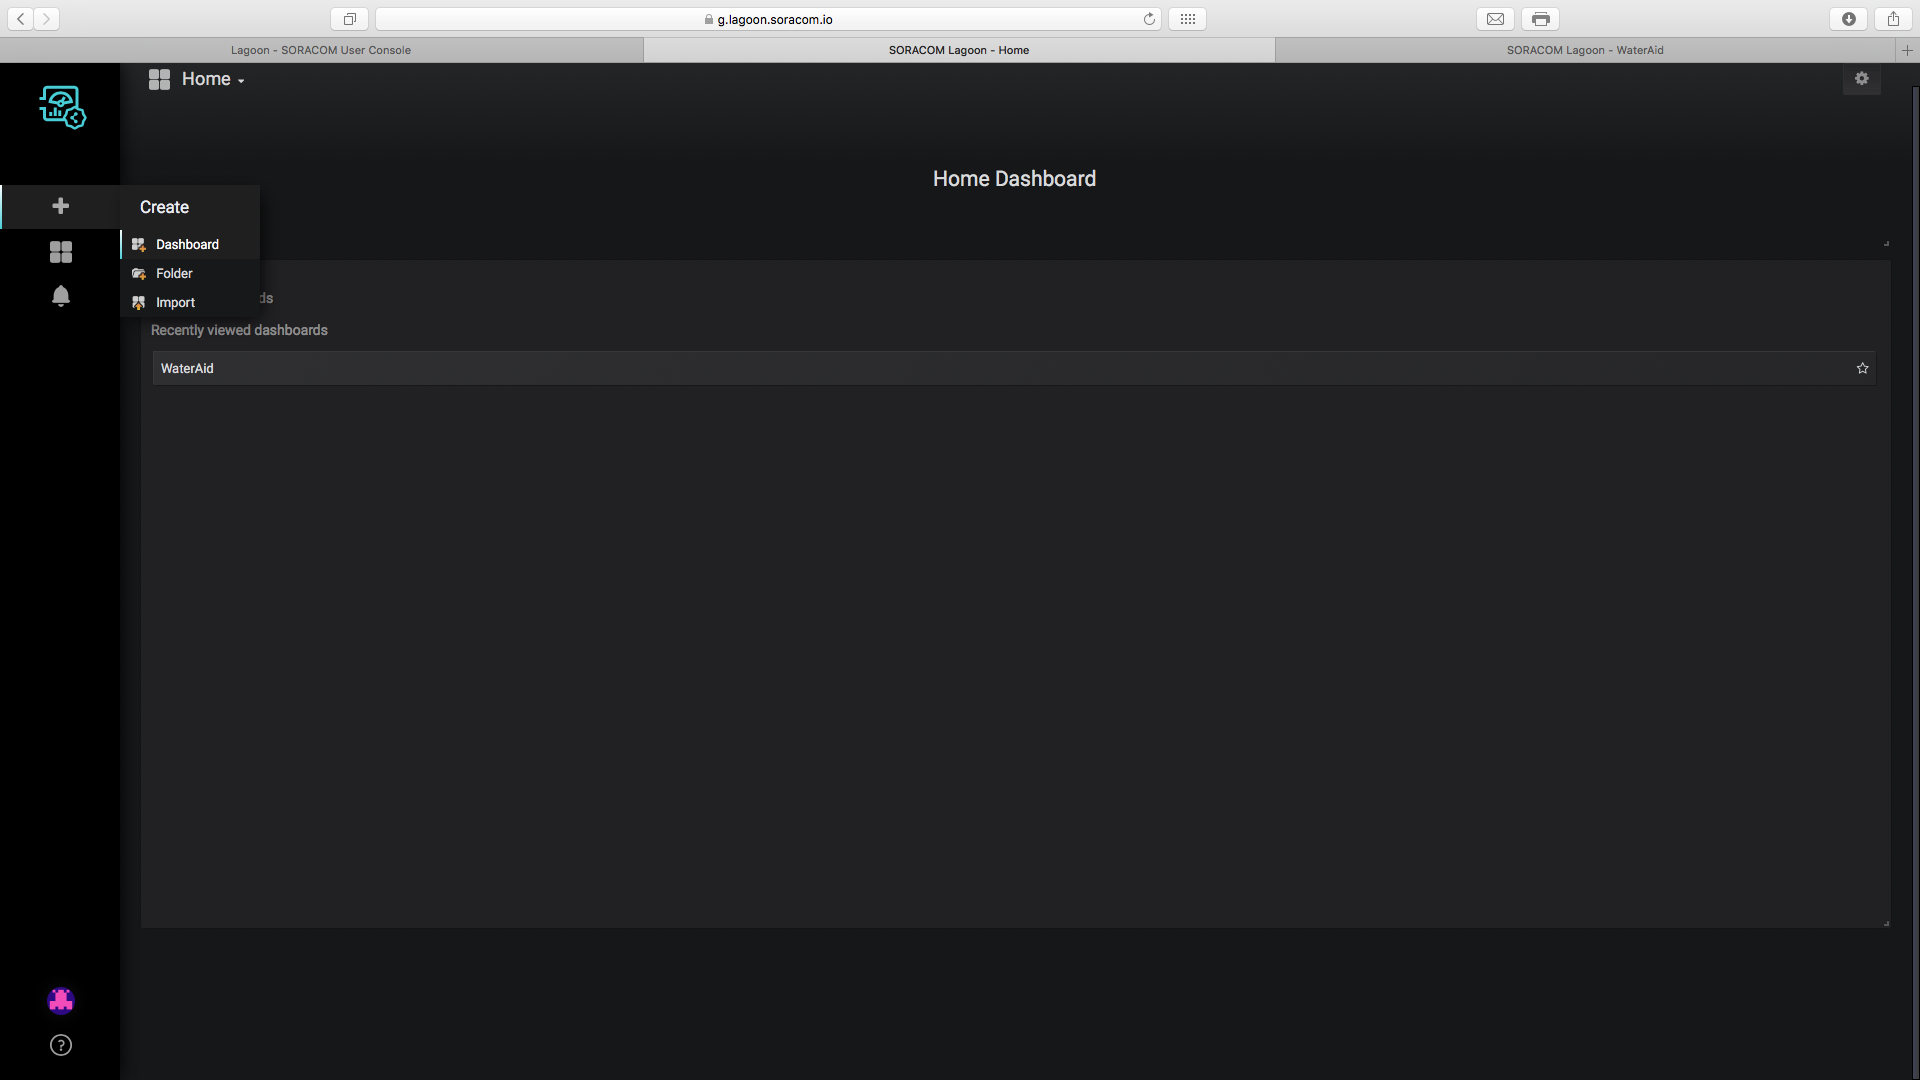Open the Alerting bell icon
Viewport: 1920px width, 1080px height.
tap(60, 296)
